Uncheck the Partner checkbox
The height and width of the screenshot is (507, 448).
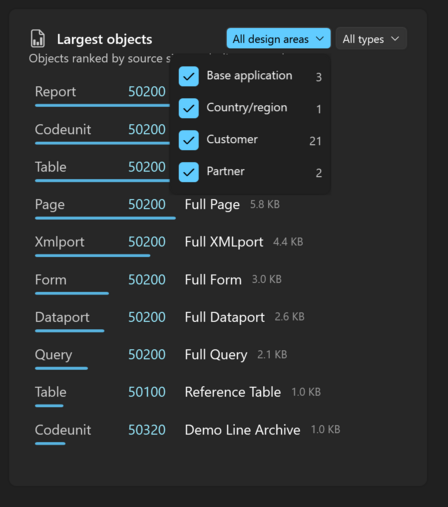(189, 172)
